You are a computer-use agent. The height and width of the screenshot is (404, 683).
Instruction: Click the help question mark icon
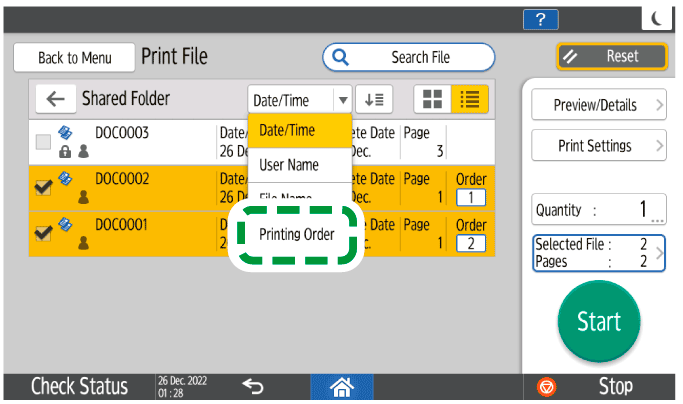(x=541, y=19)
